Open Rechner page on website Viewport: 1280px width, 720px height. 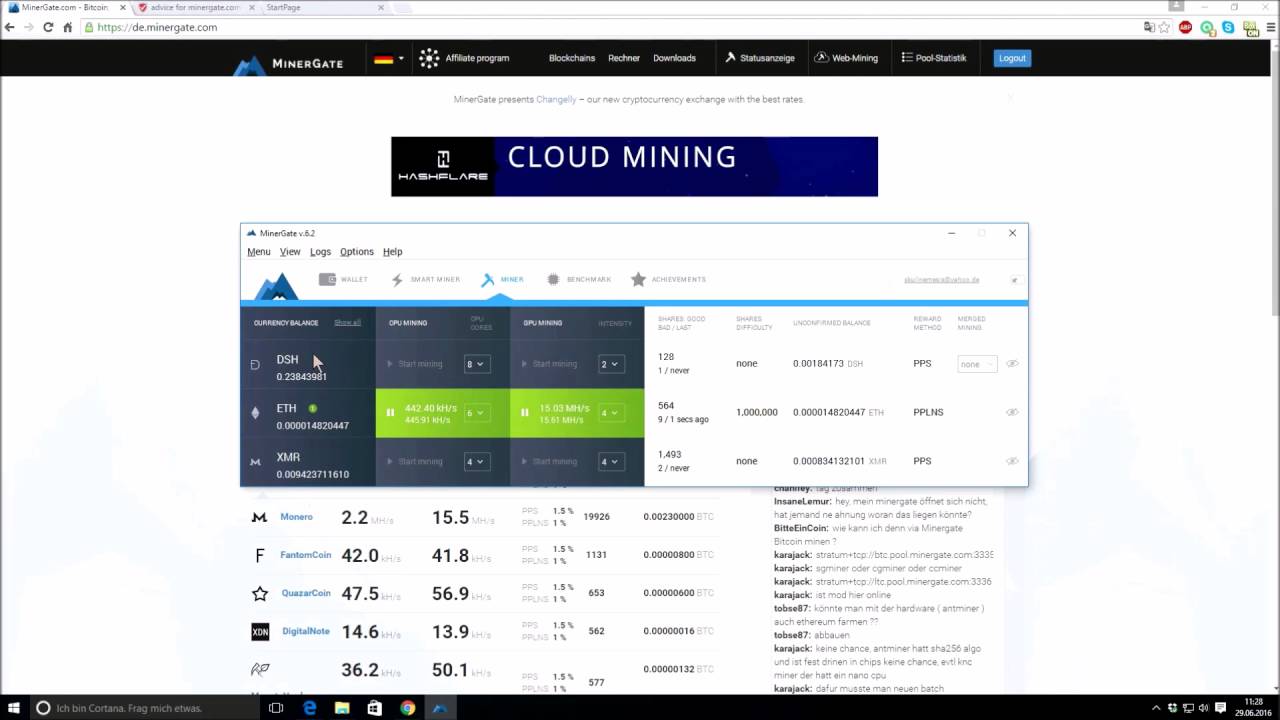coord(624,58)
